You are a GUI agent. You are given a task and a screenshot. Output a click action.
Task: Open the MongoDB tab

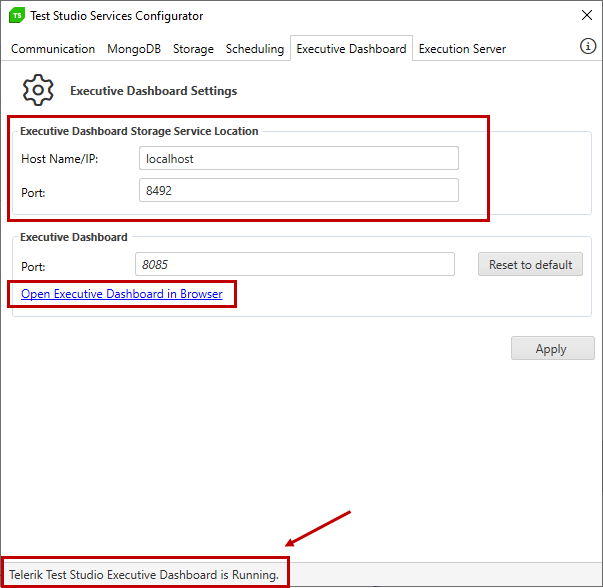(x=134, y=49)
